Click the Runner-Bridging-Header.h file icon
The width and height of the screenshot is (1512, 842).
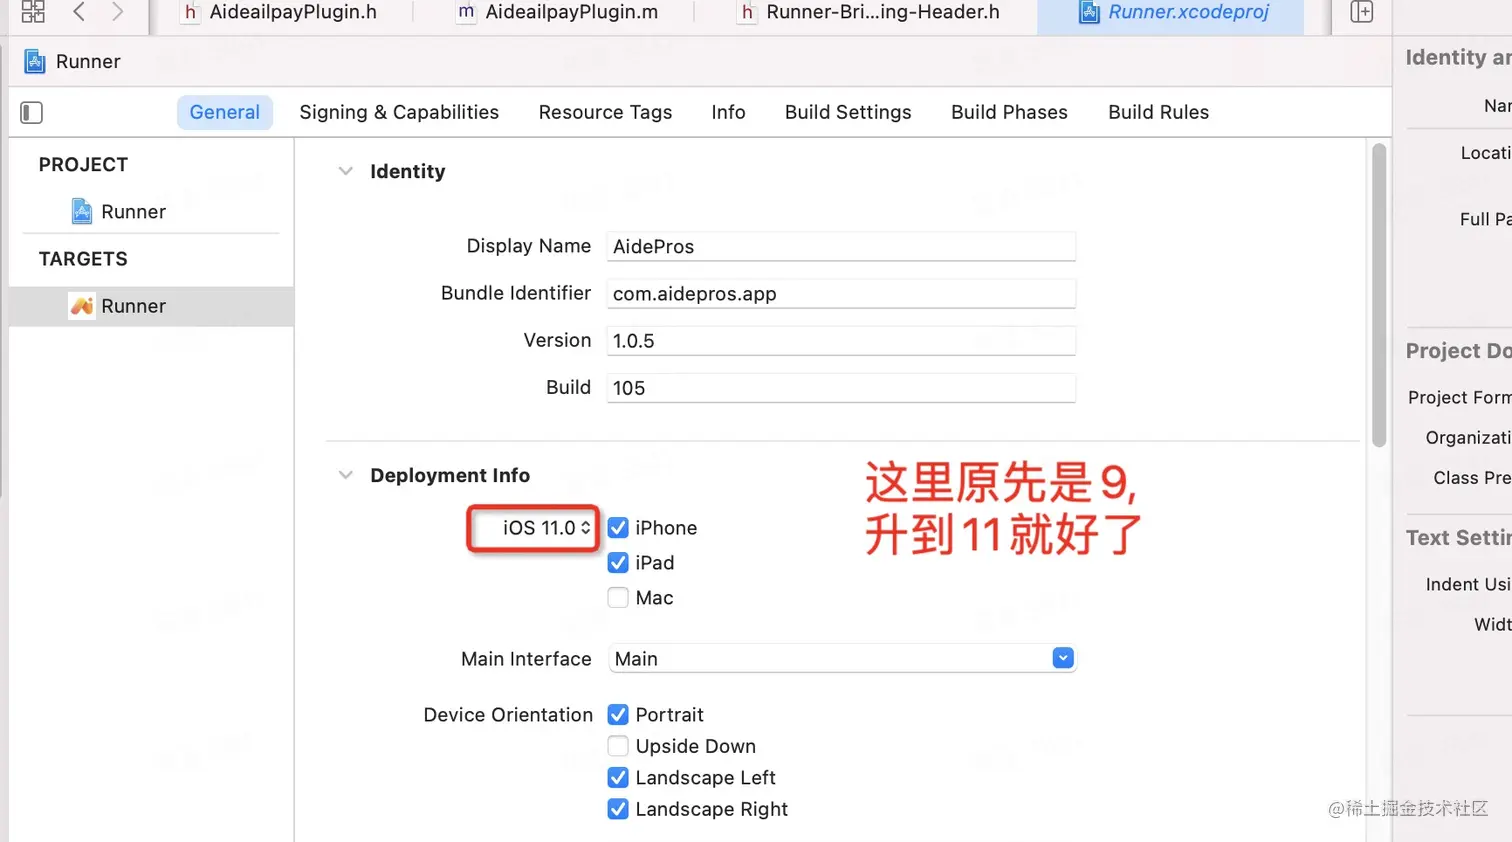[747, 13]
